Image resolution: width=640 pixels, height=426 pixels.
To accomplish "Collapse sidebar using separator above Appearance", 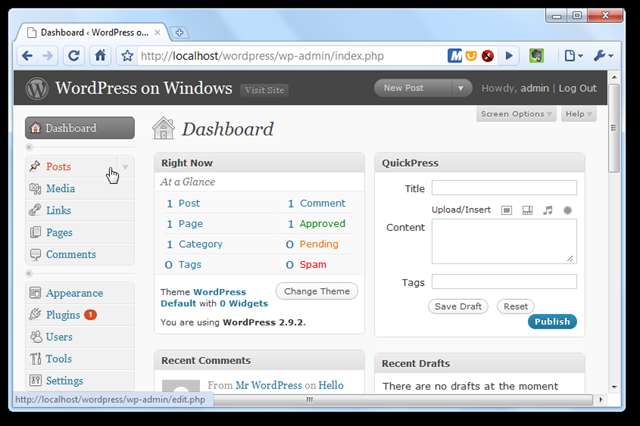I will 80,273.
